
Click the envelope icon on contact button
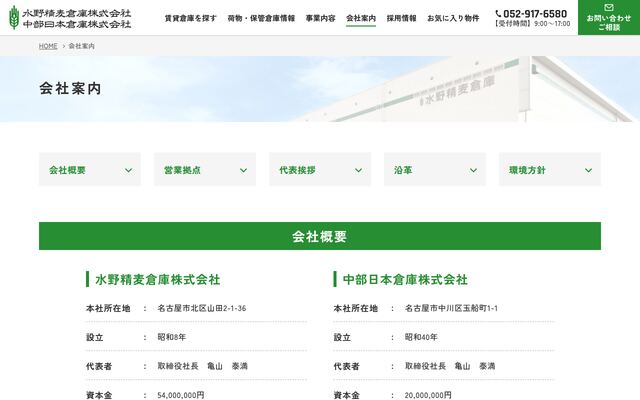[x=609, y=7]
